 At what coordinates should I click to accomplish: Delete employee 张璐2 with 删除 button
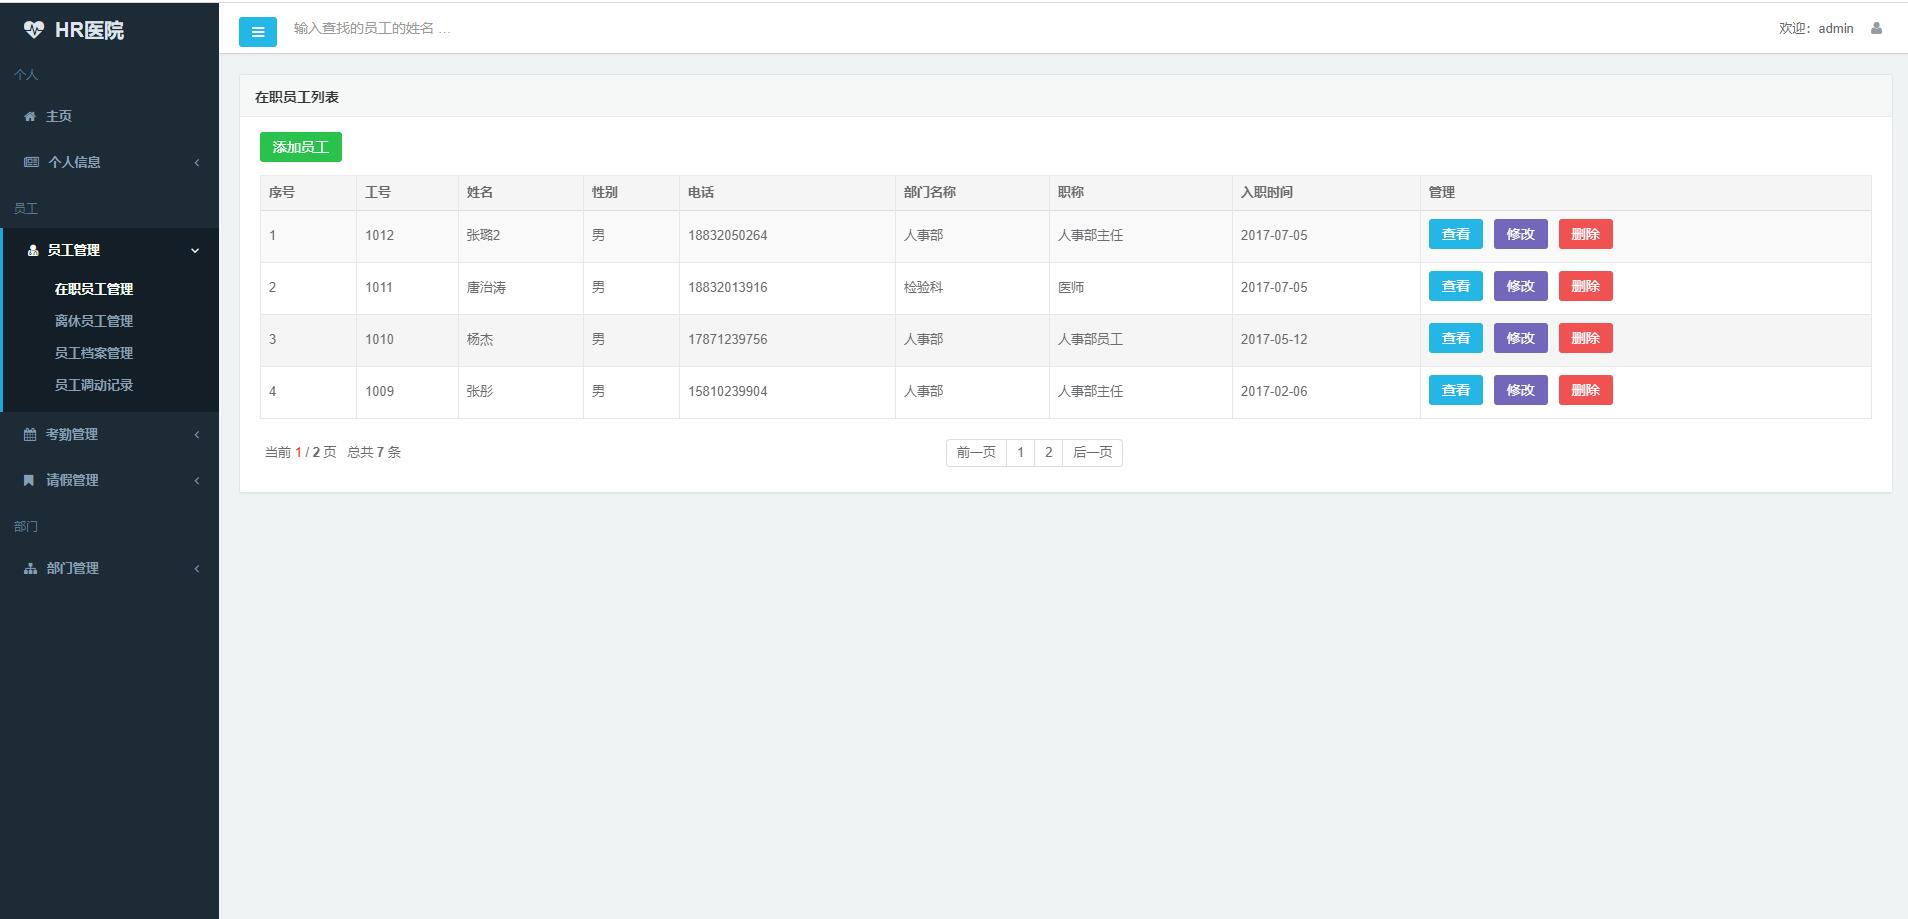(1586, 234)
